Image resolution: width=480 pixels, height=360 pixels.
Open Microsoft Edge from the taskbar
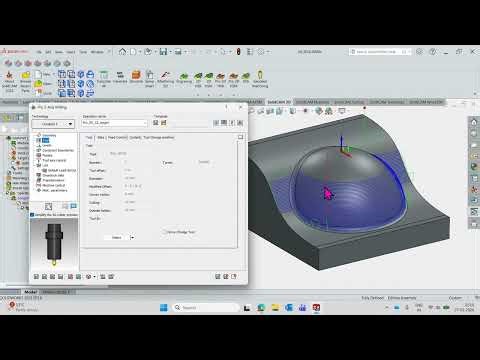click(261, 307)
